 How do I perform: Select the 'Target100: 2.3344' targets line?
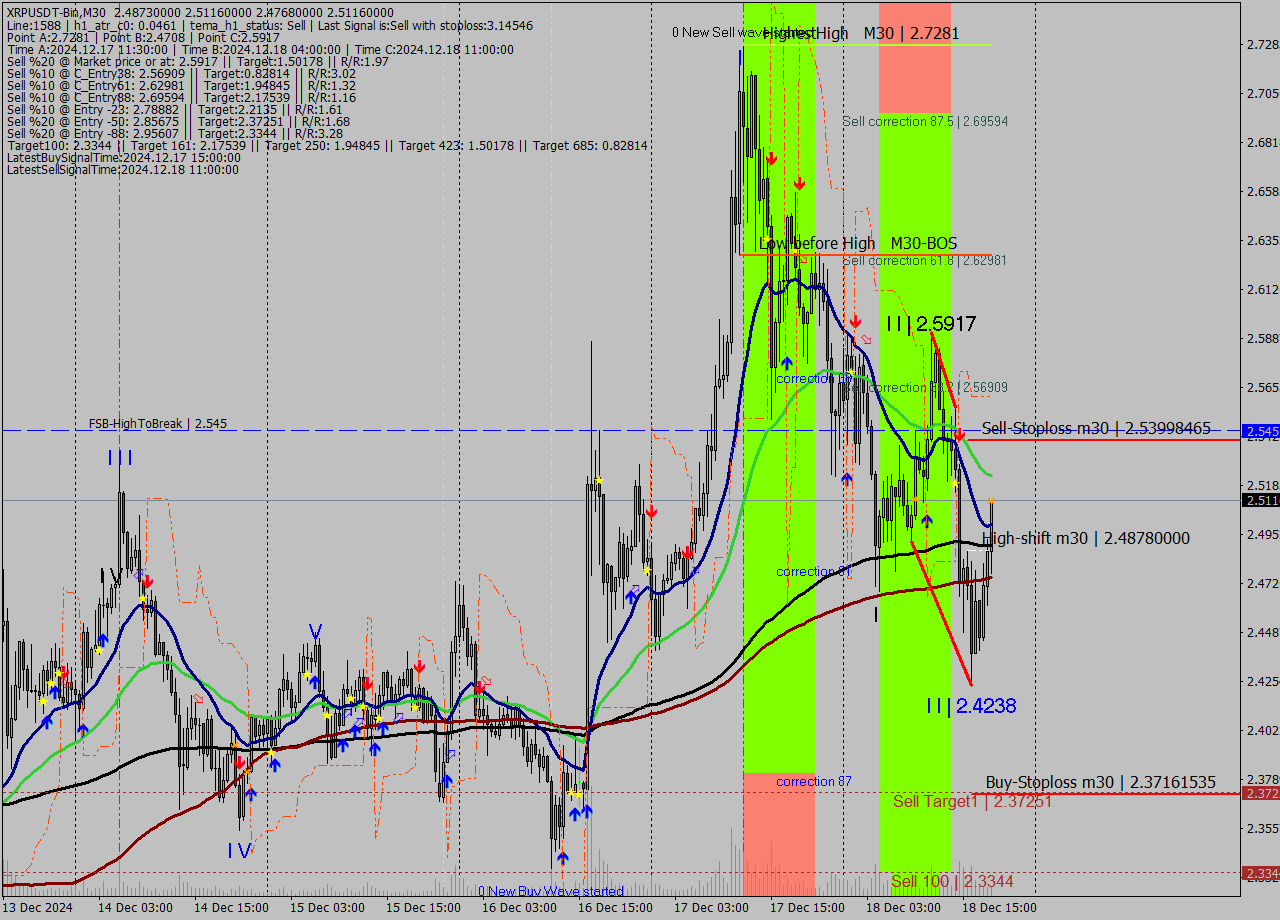(327, 145)
